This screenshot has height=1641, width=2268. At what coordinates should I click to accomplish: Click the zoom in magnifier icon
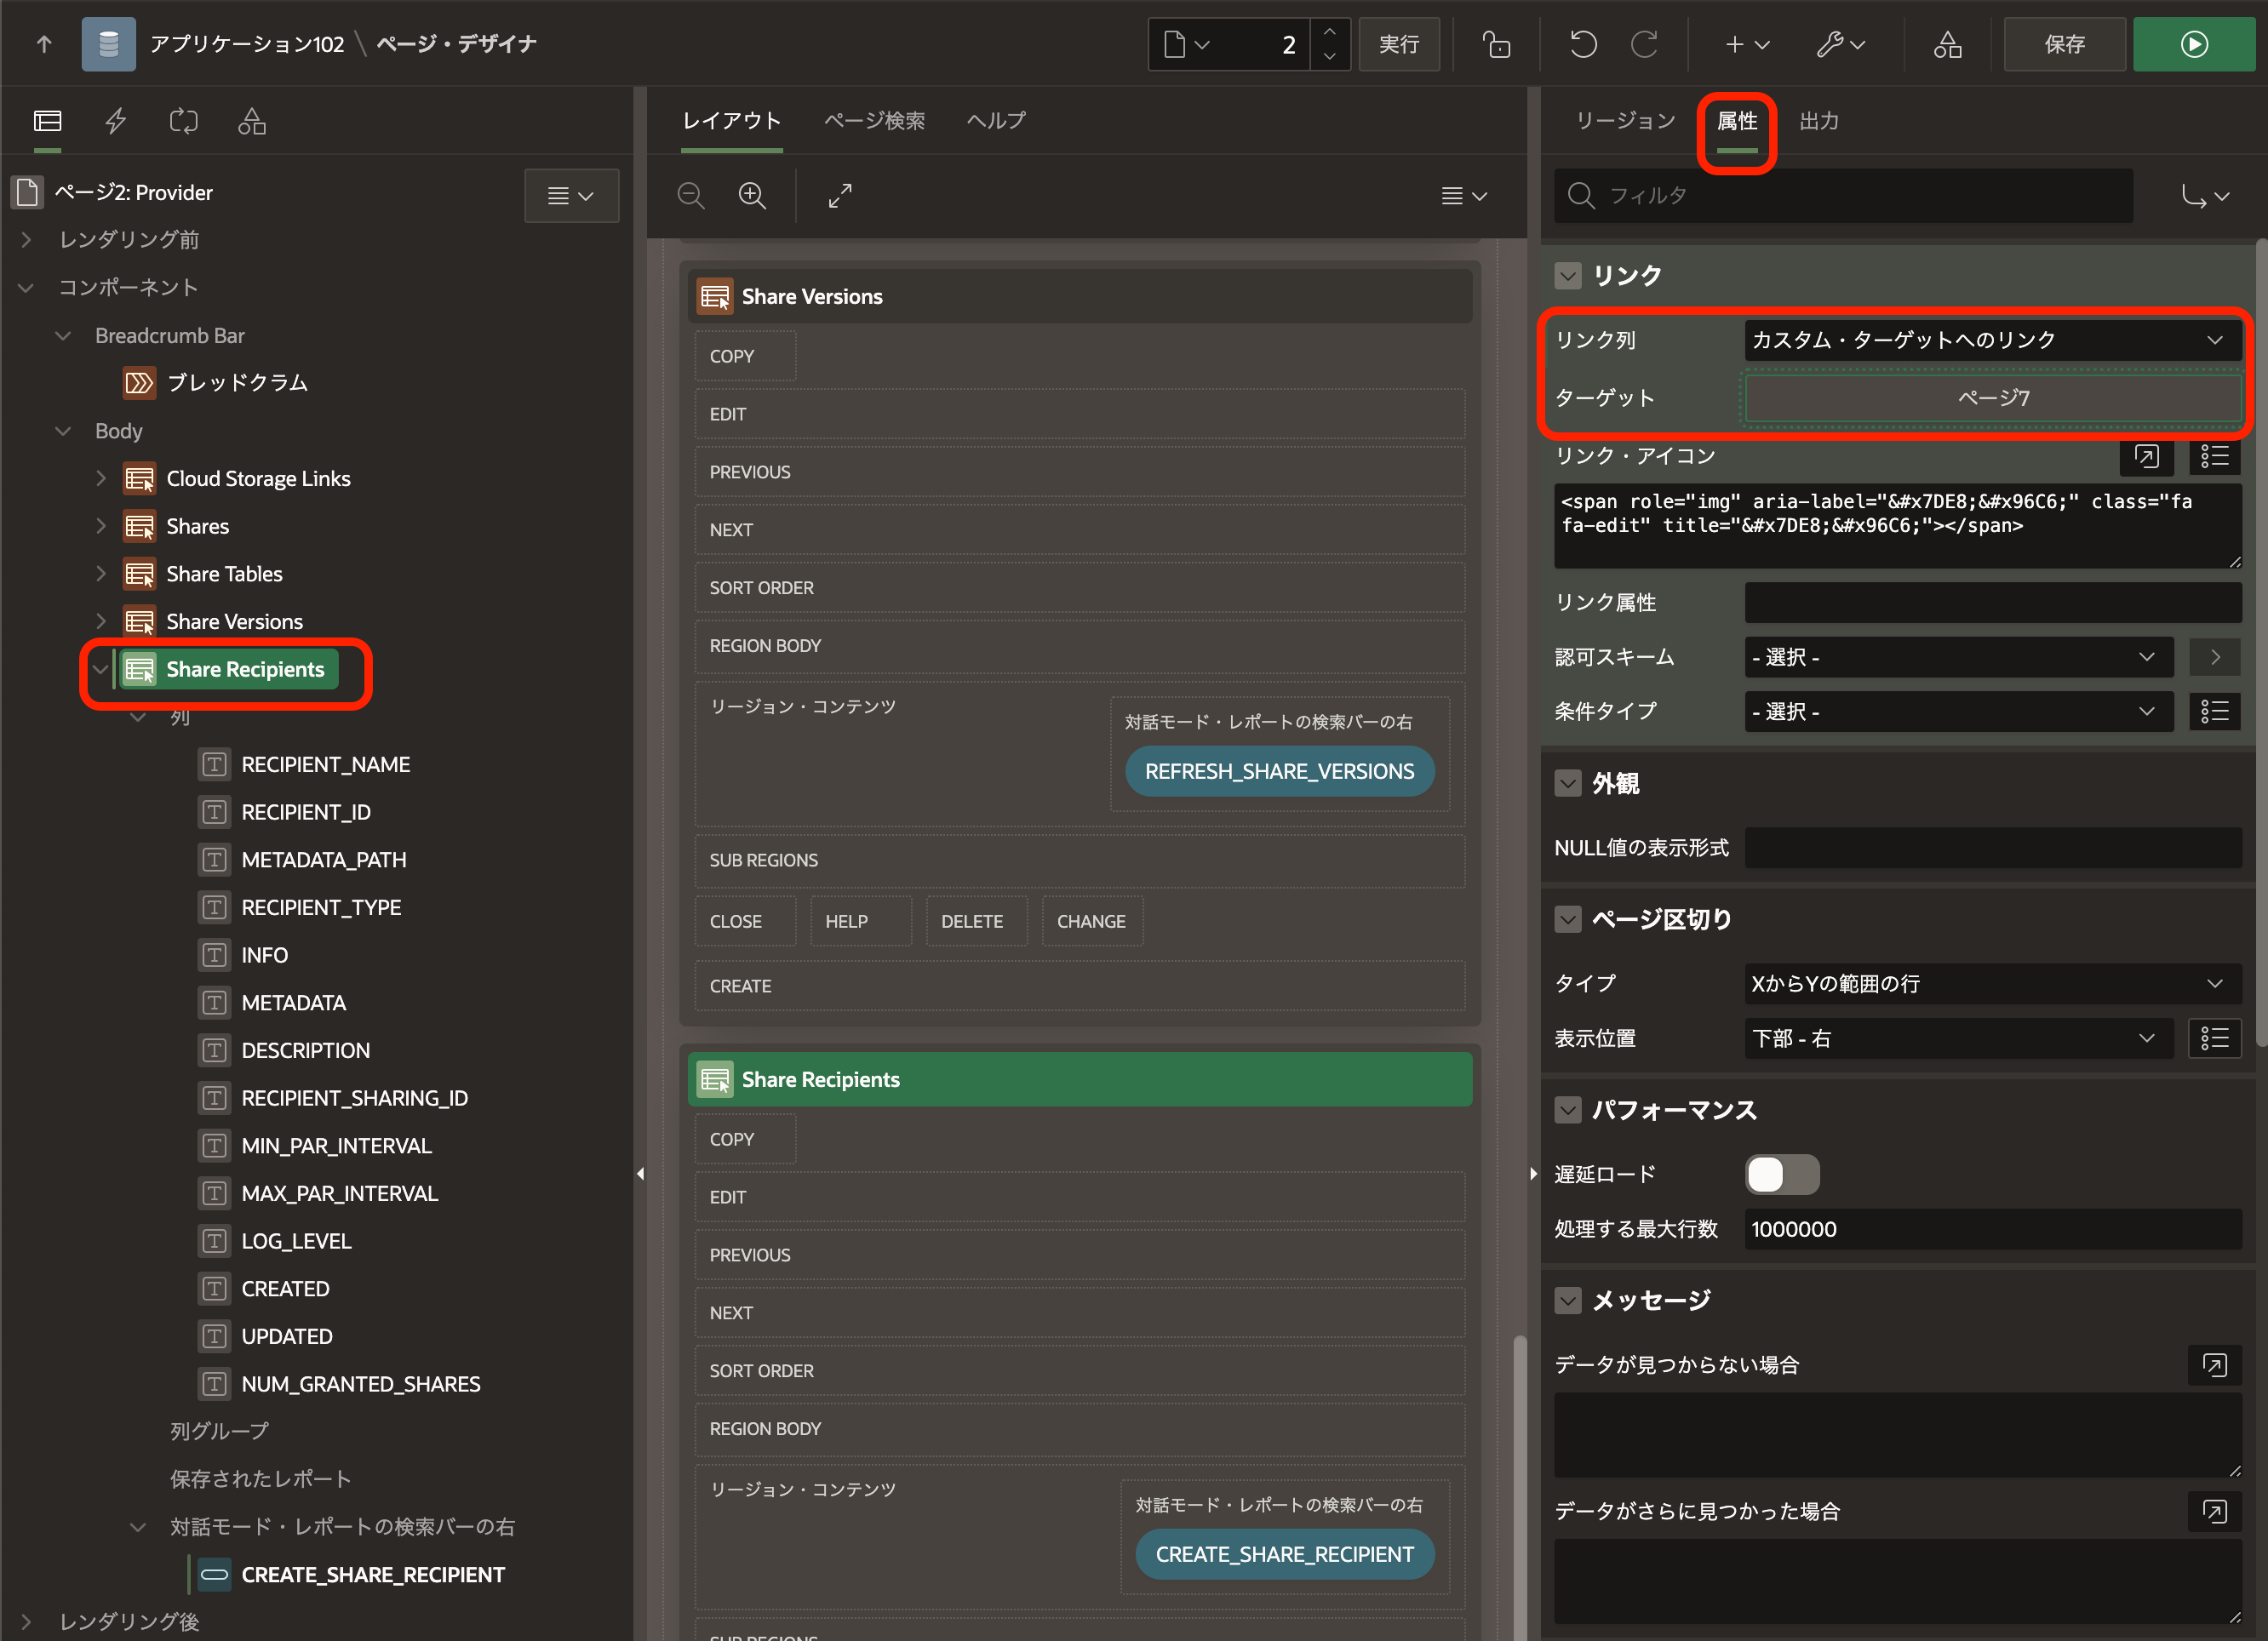coord(752,195)
